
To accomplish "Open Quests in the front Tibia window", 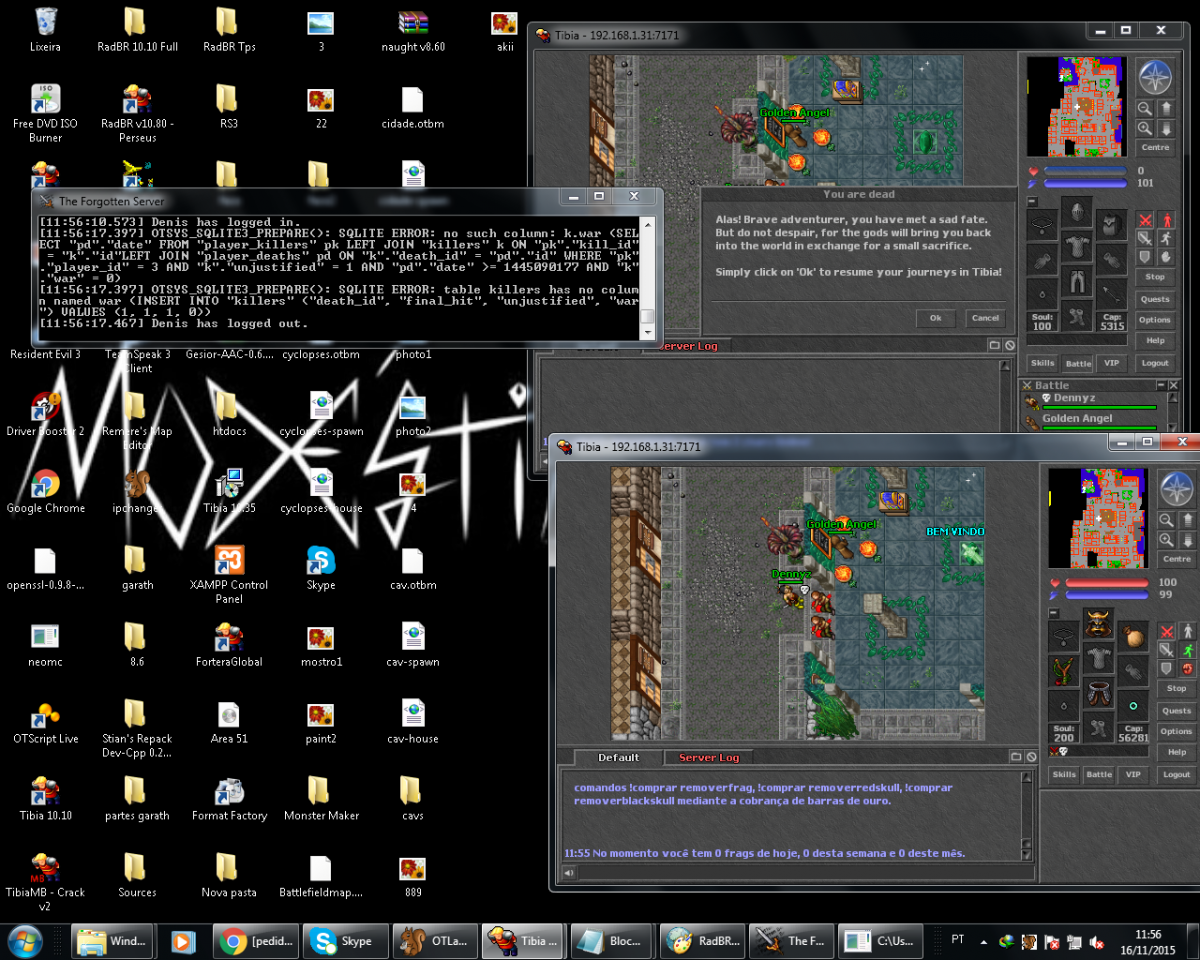I will pos(1177,711).
